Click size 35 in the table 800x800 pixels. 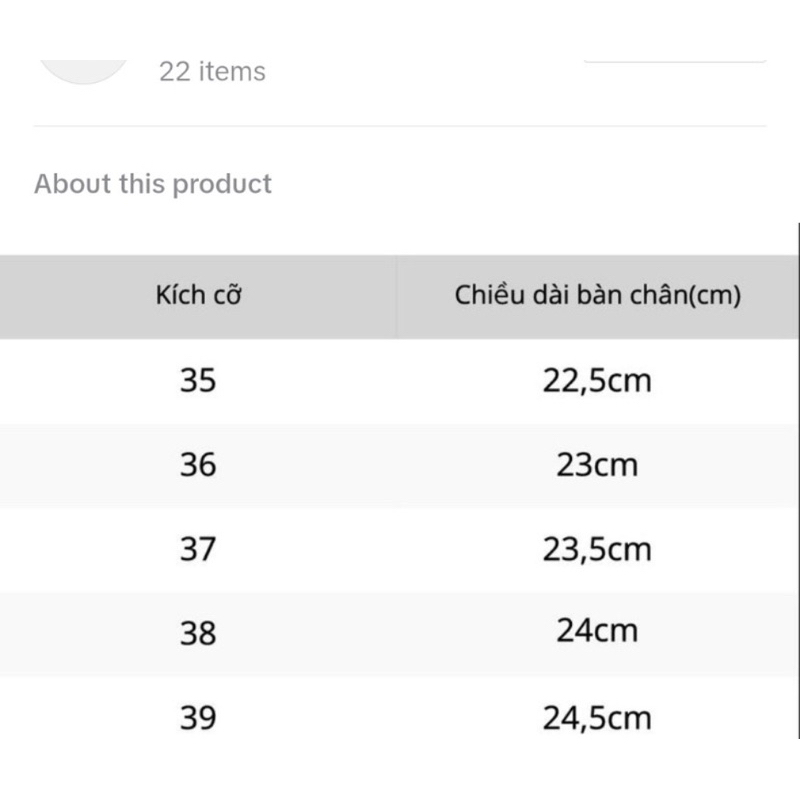click(198, 381)
